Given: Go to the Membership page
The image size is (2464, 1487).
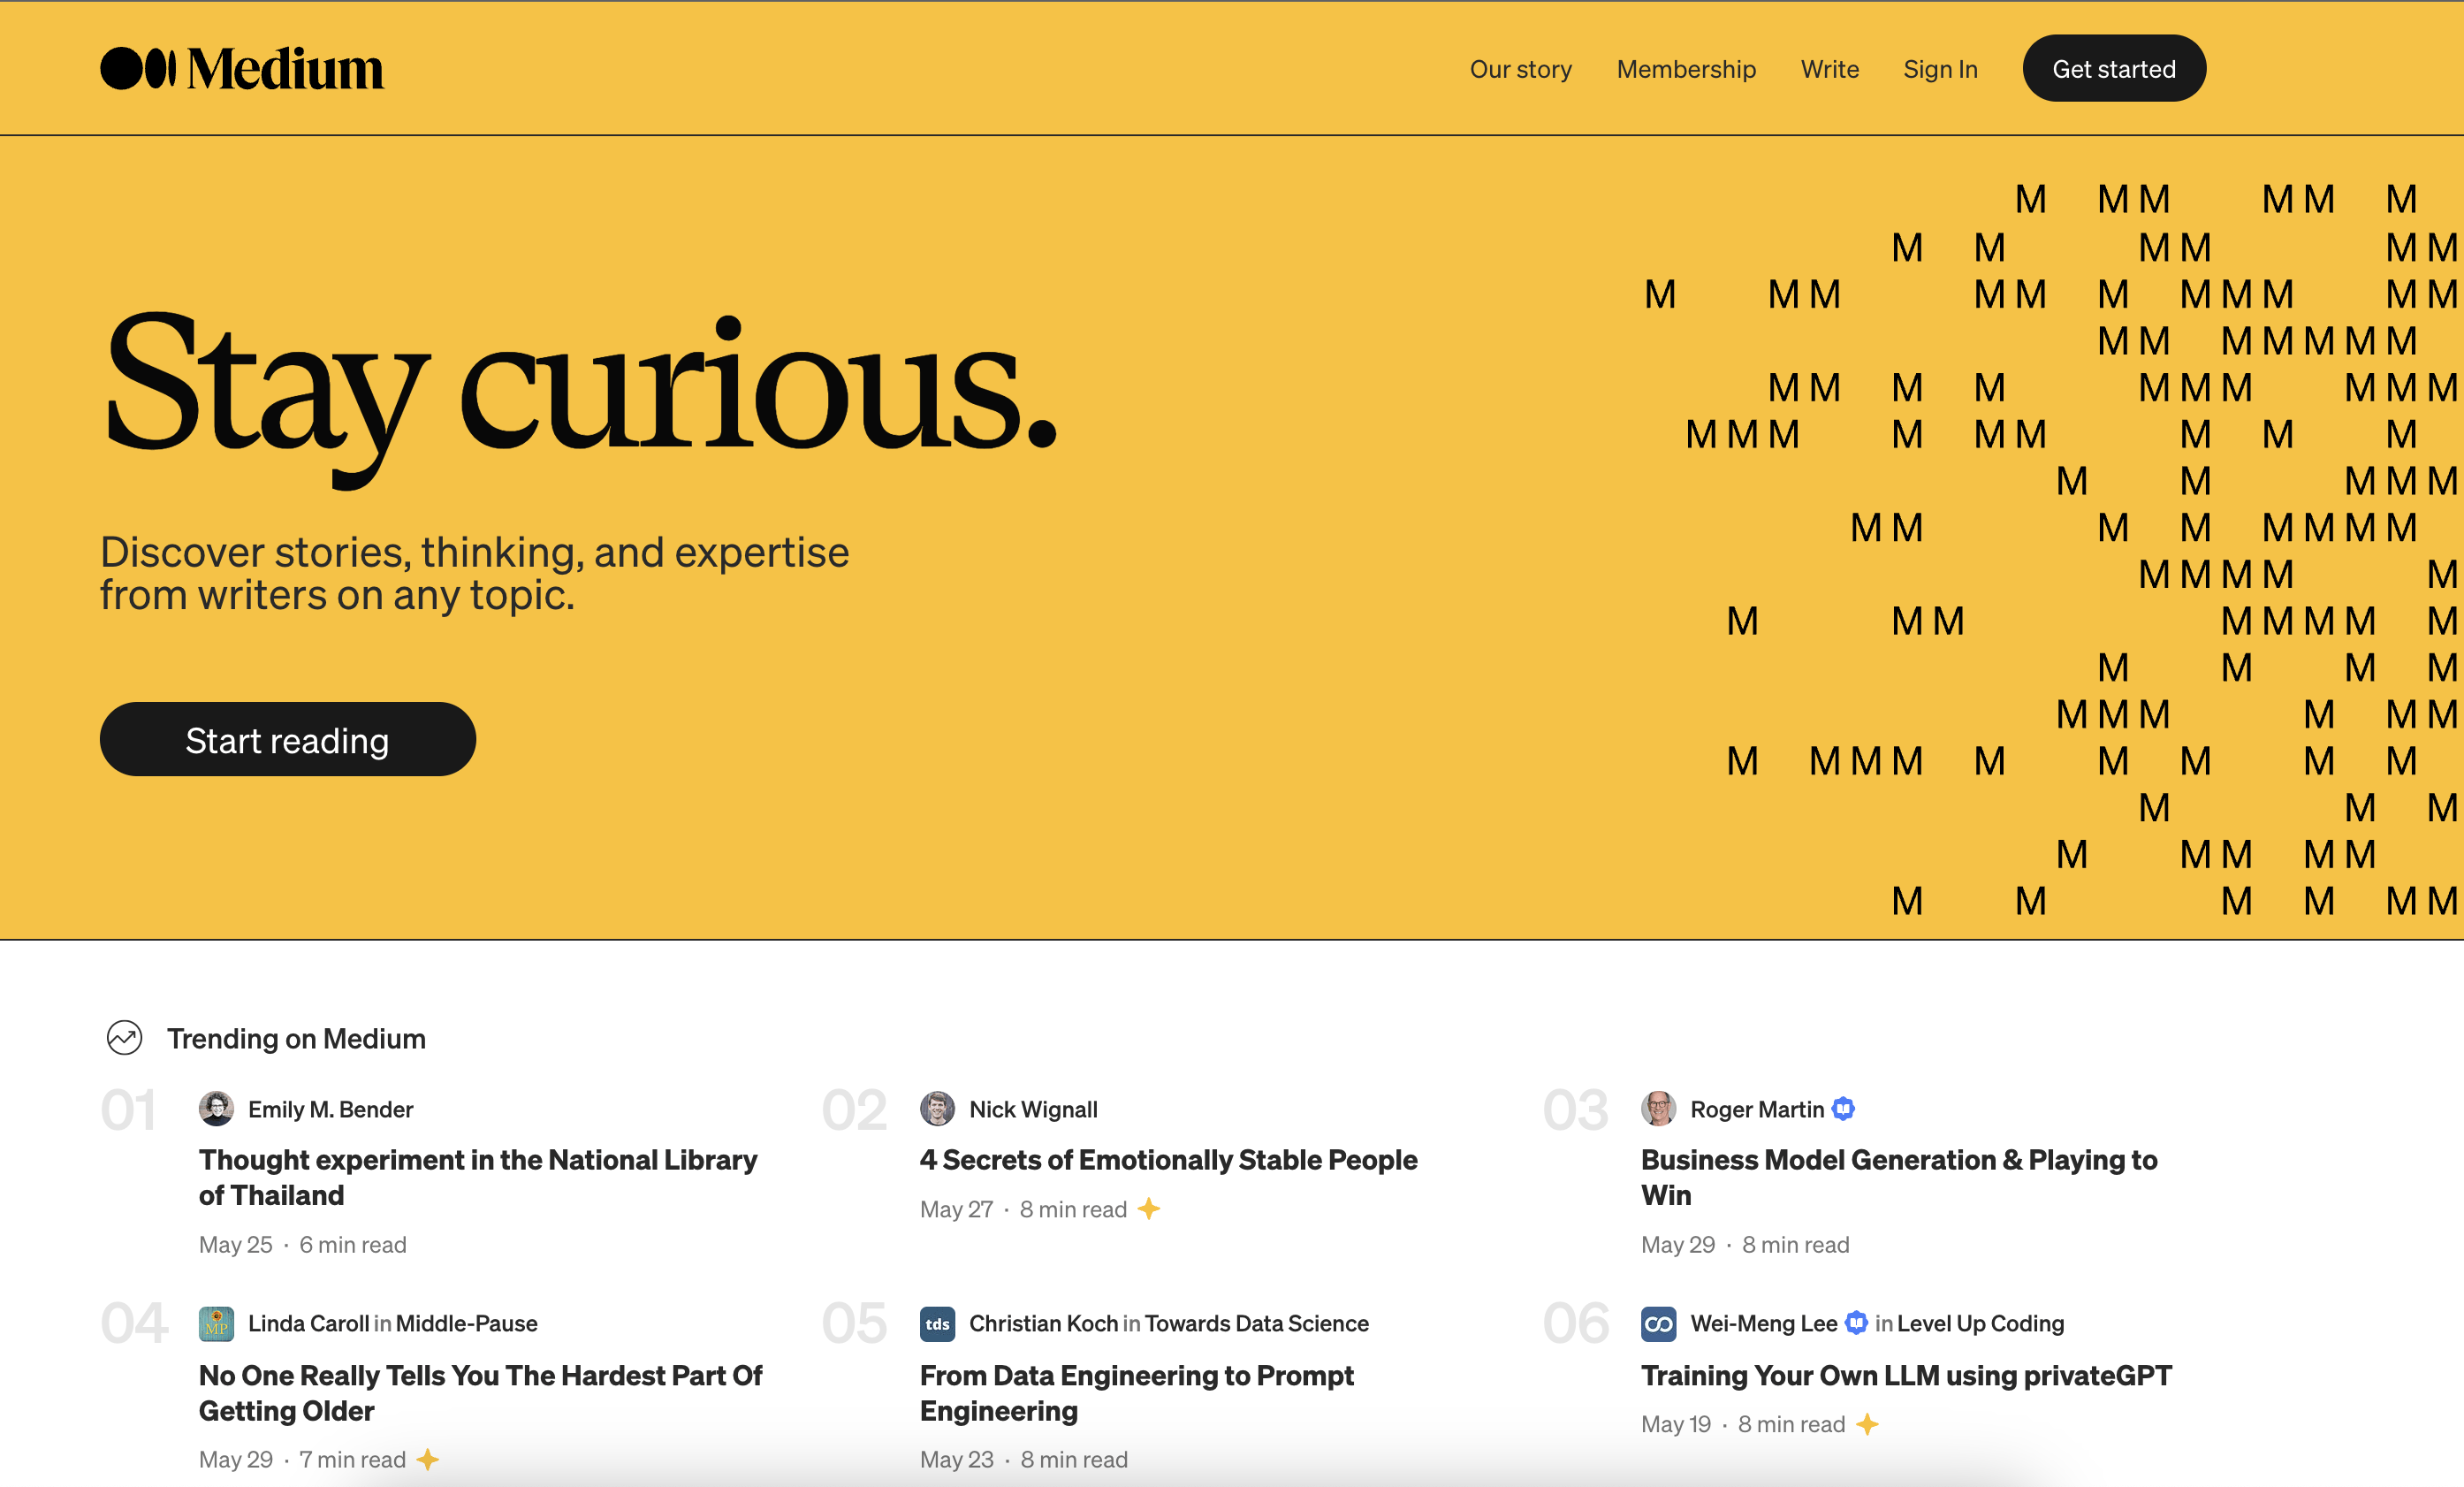Looking at the screenshot, I should pos(1686,69).
